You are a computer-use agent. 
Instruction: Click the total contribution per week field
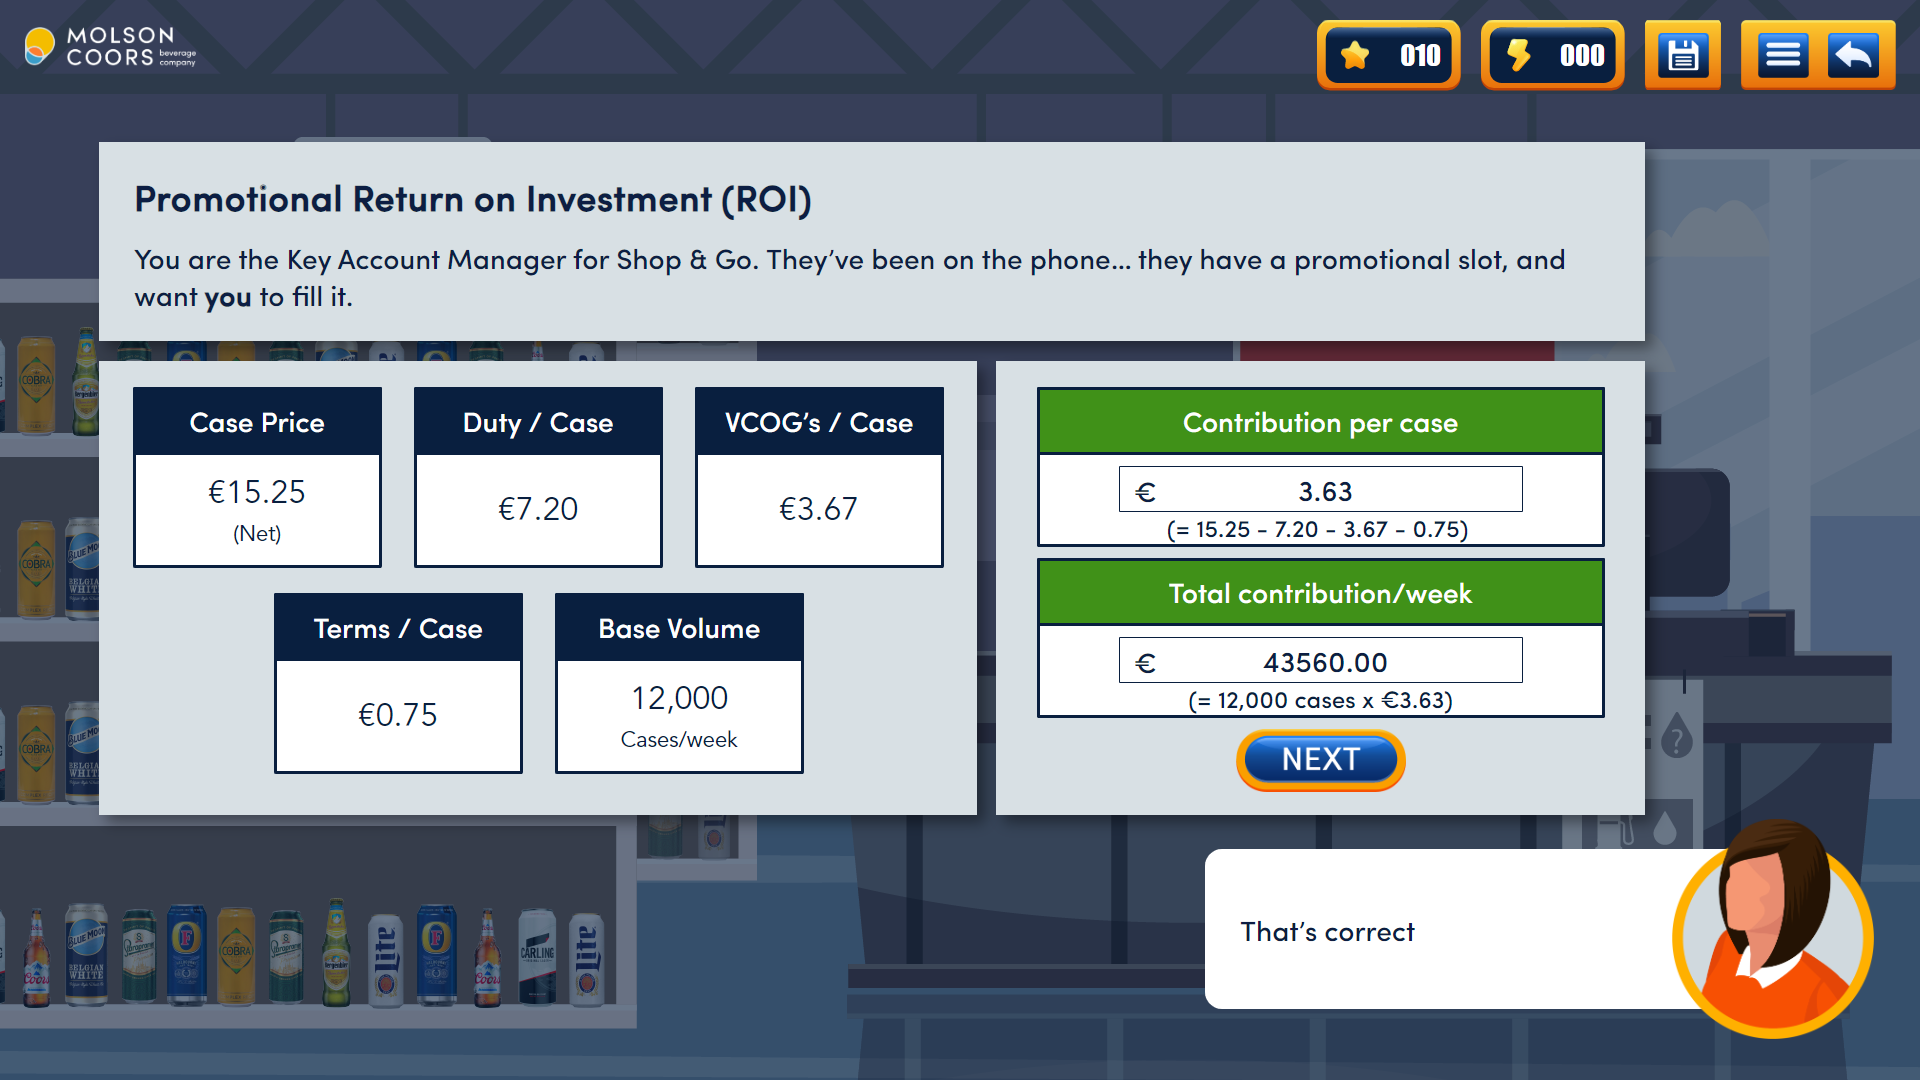click(1320, 661)
